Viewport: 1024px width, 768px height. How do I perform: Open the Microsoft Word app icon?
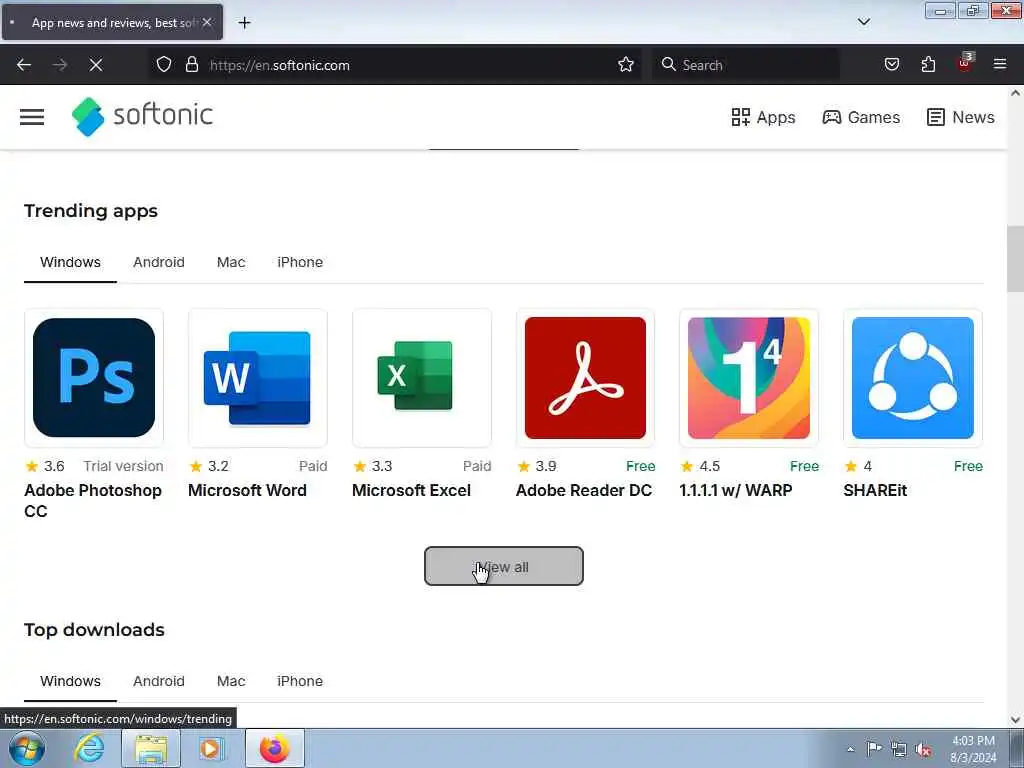[257, 377]
